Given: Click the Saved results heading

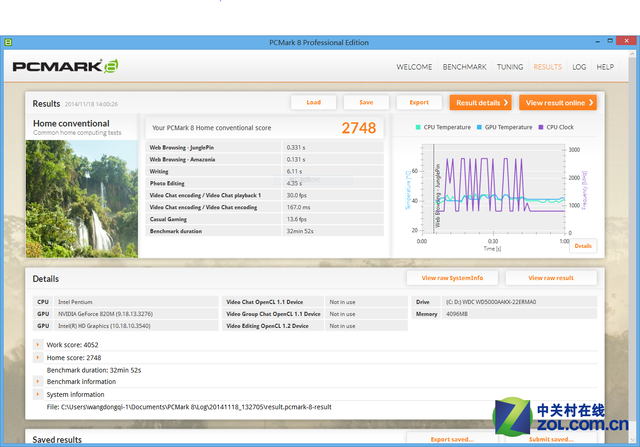Looking at the screenshot, I should [57, 440].
